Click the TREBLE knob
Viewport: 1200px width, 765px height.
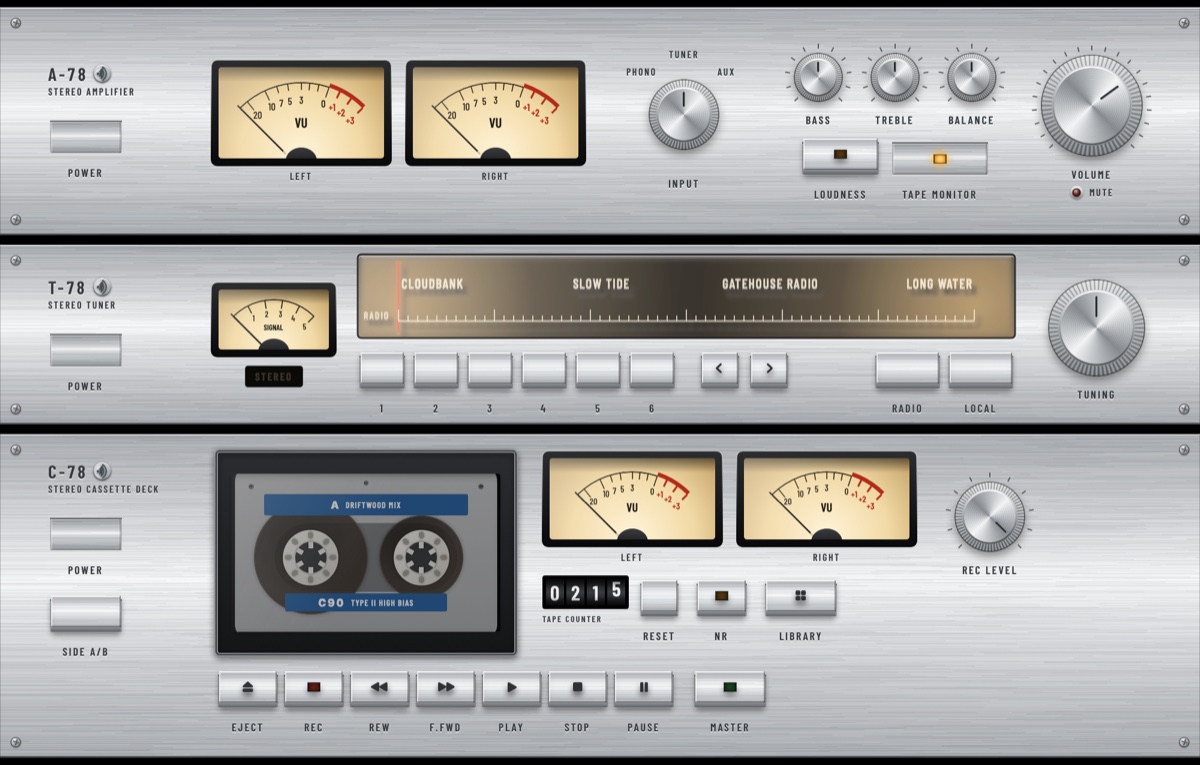pos(895,77)
